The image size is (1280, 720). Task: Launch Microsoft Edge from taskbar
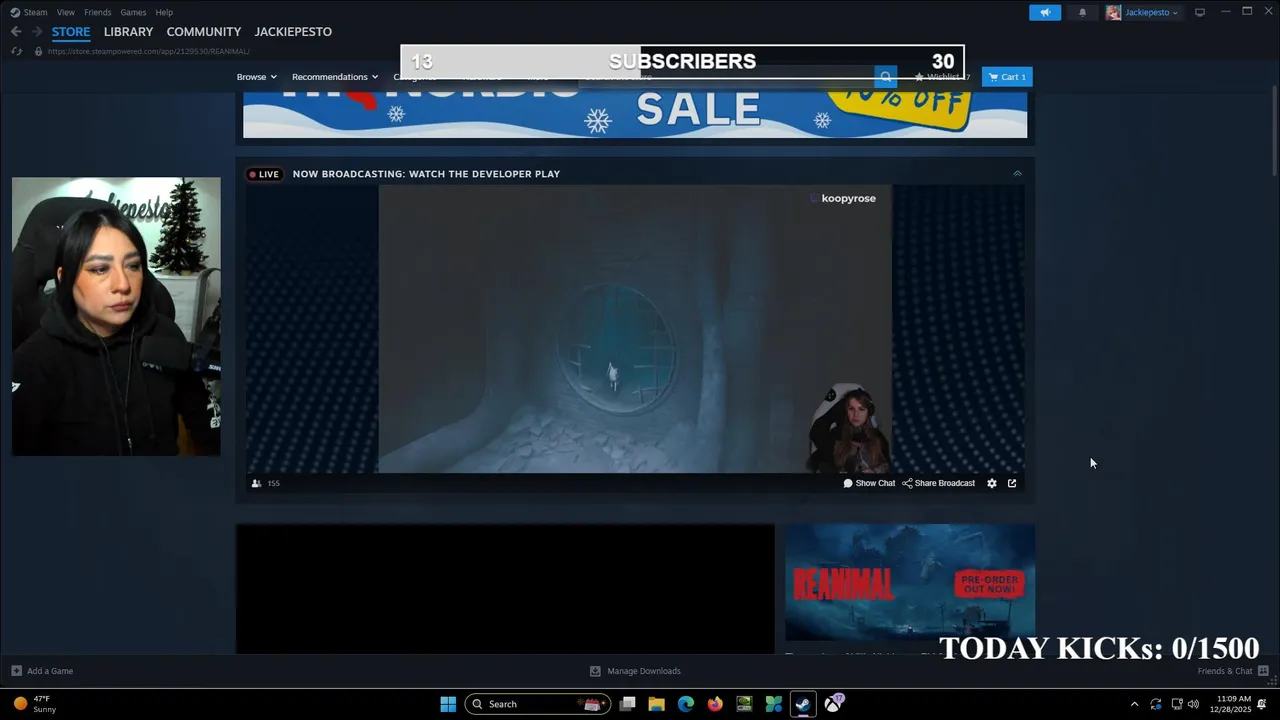click(x=685, y=704)
